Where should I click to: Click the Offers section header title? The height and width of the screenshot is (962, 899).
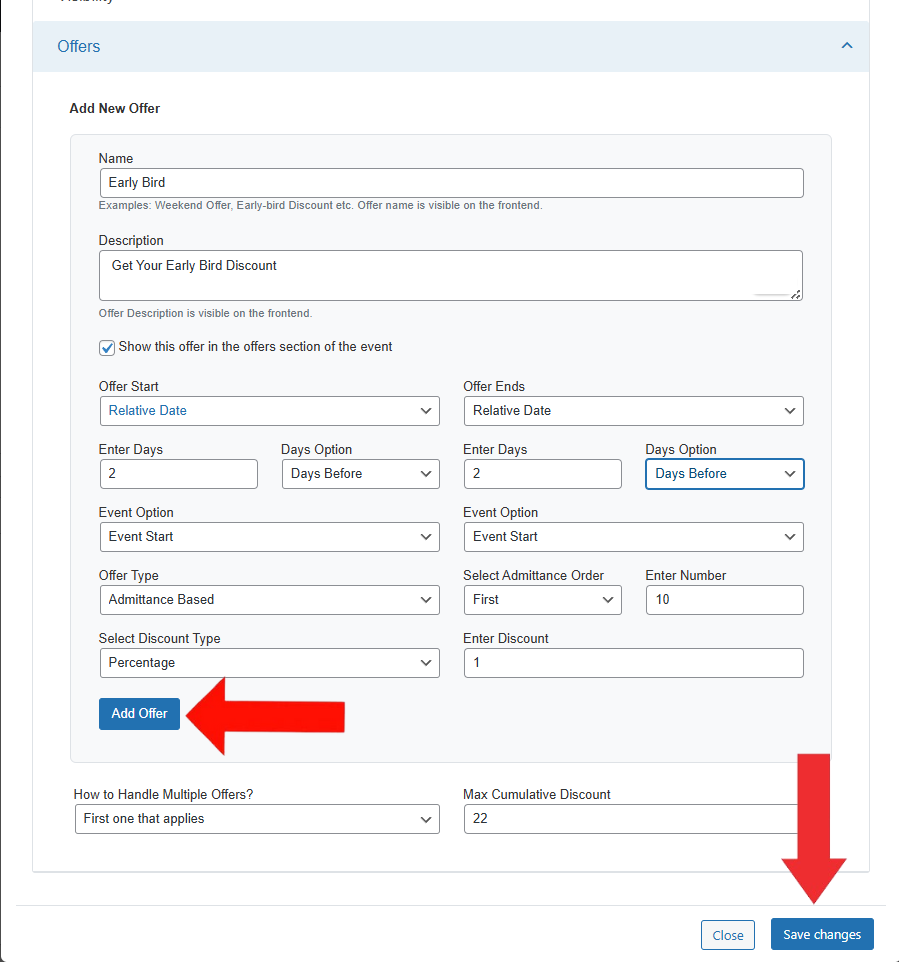point(79,47)
